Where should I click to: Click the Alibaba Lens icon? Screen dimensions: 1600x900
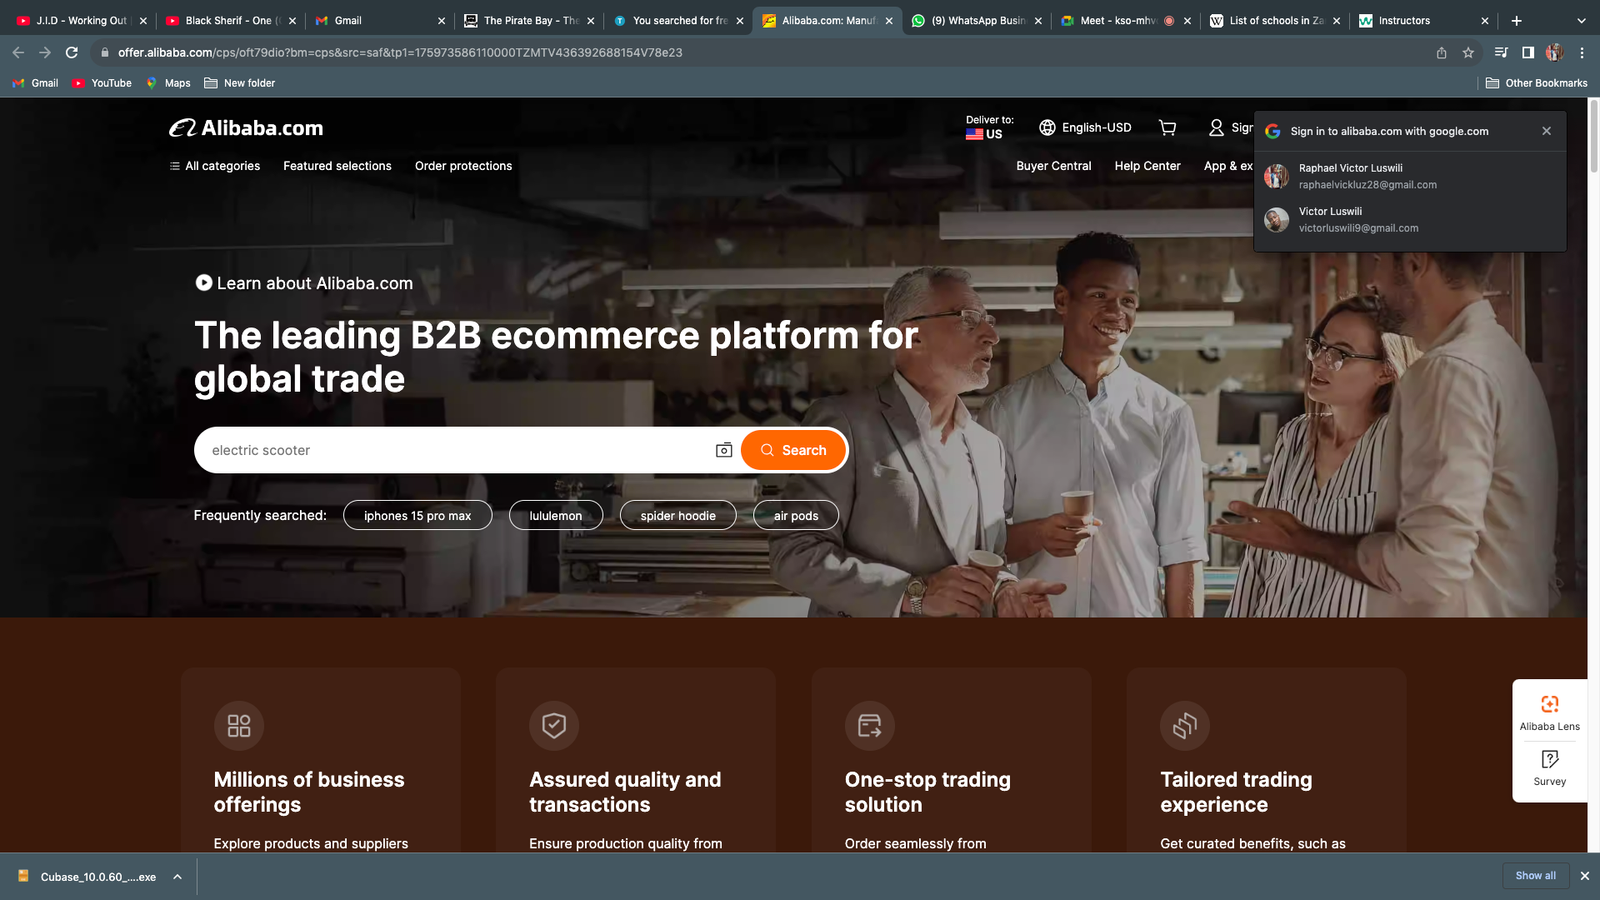tap(1549, 705)
